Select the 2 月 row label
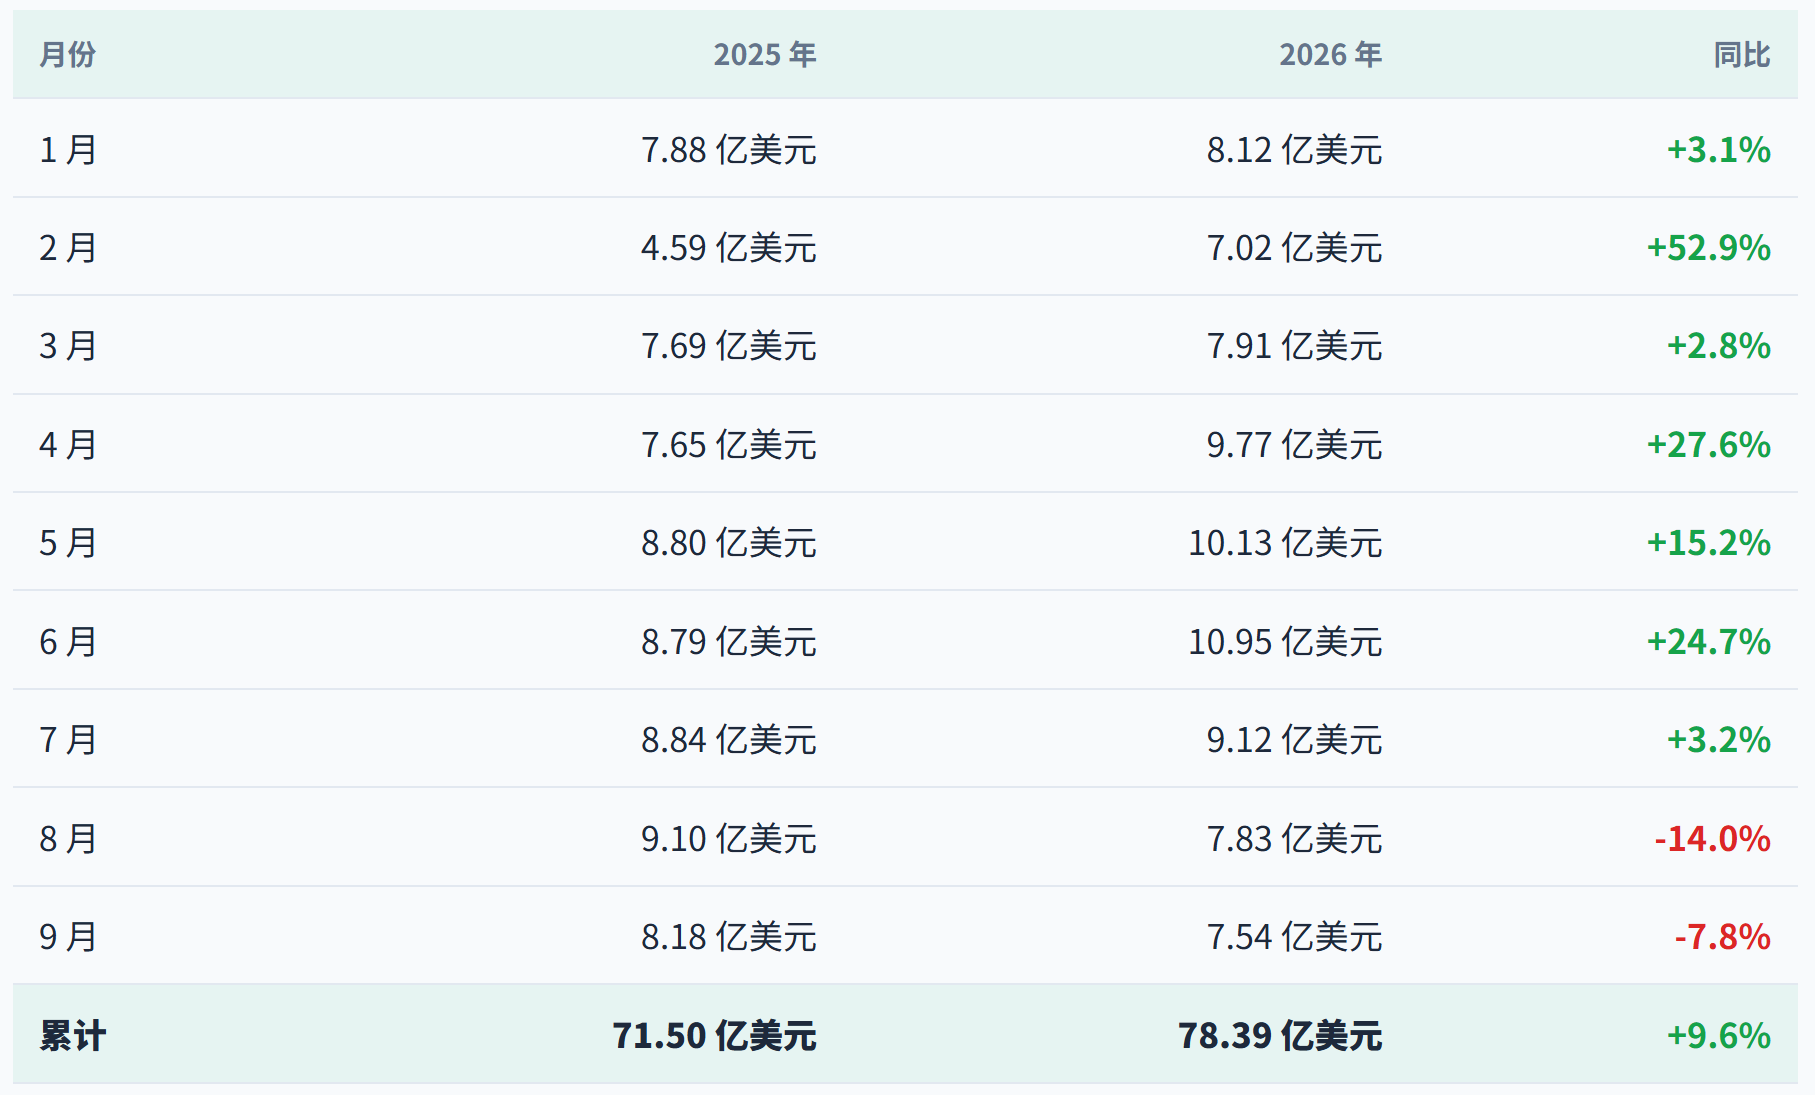This screenshot has height=1095, width=1815. click(68, 248)
